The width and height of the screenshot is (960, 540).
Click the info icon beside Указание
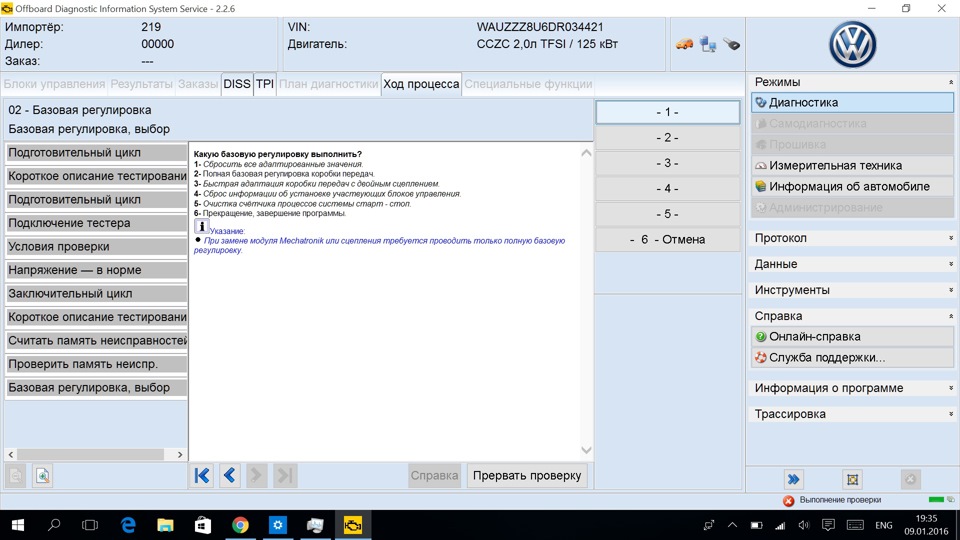pyautogui.click(x=201, y=227)
